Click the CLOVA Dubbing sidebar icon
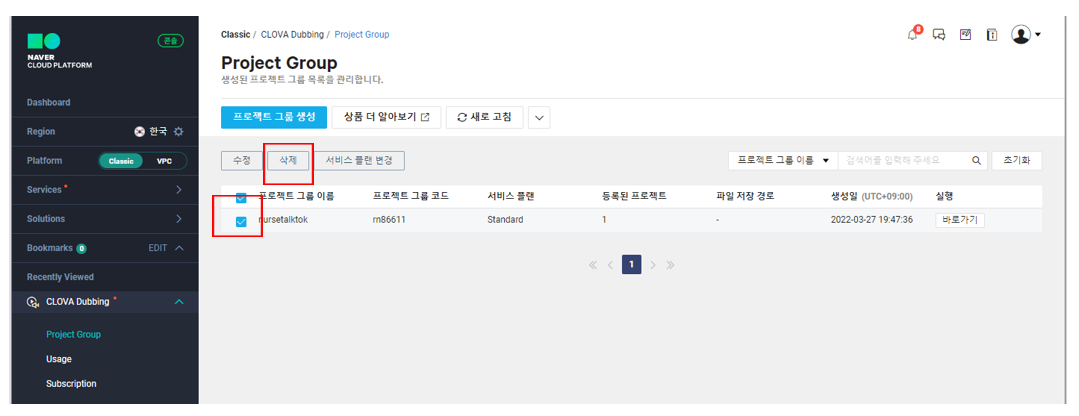 [x=32, y=302]
